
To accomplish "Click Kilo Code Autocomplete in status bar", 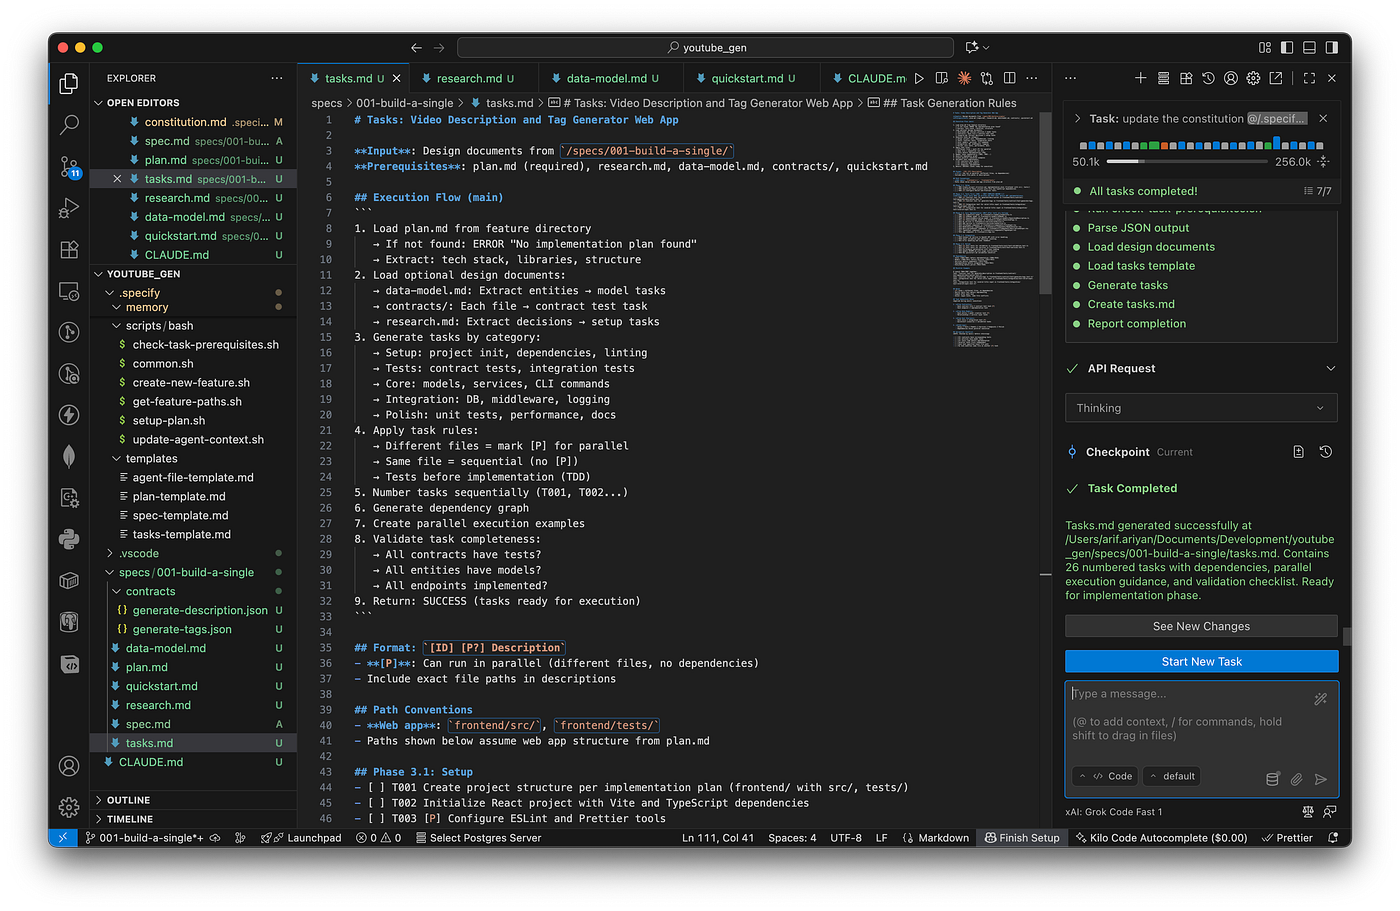I will pyautogui.click(x=1161, y=838).
